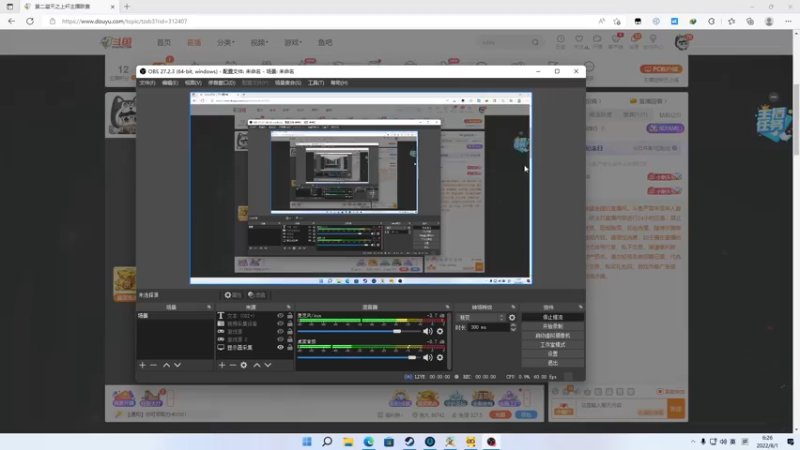Click the Douyu search magnifier icon
Screen dimensions: 800x450
click(535, 42)
